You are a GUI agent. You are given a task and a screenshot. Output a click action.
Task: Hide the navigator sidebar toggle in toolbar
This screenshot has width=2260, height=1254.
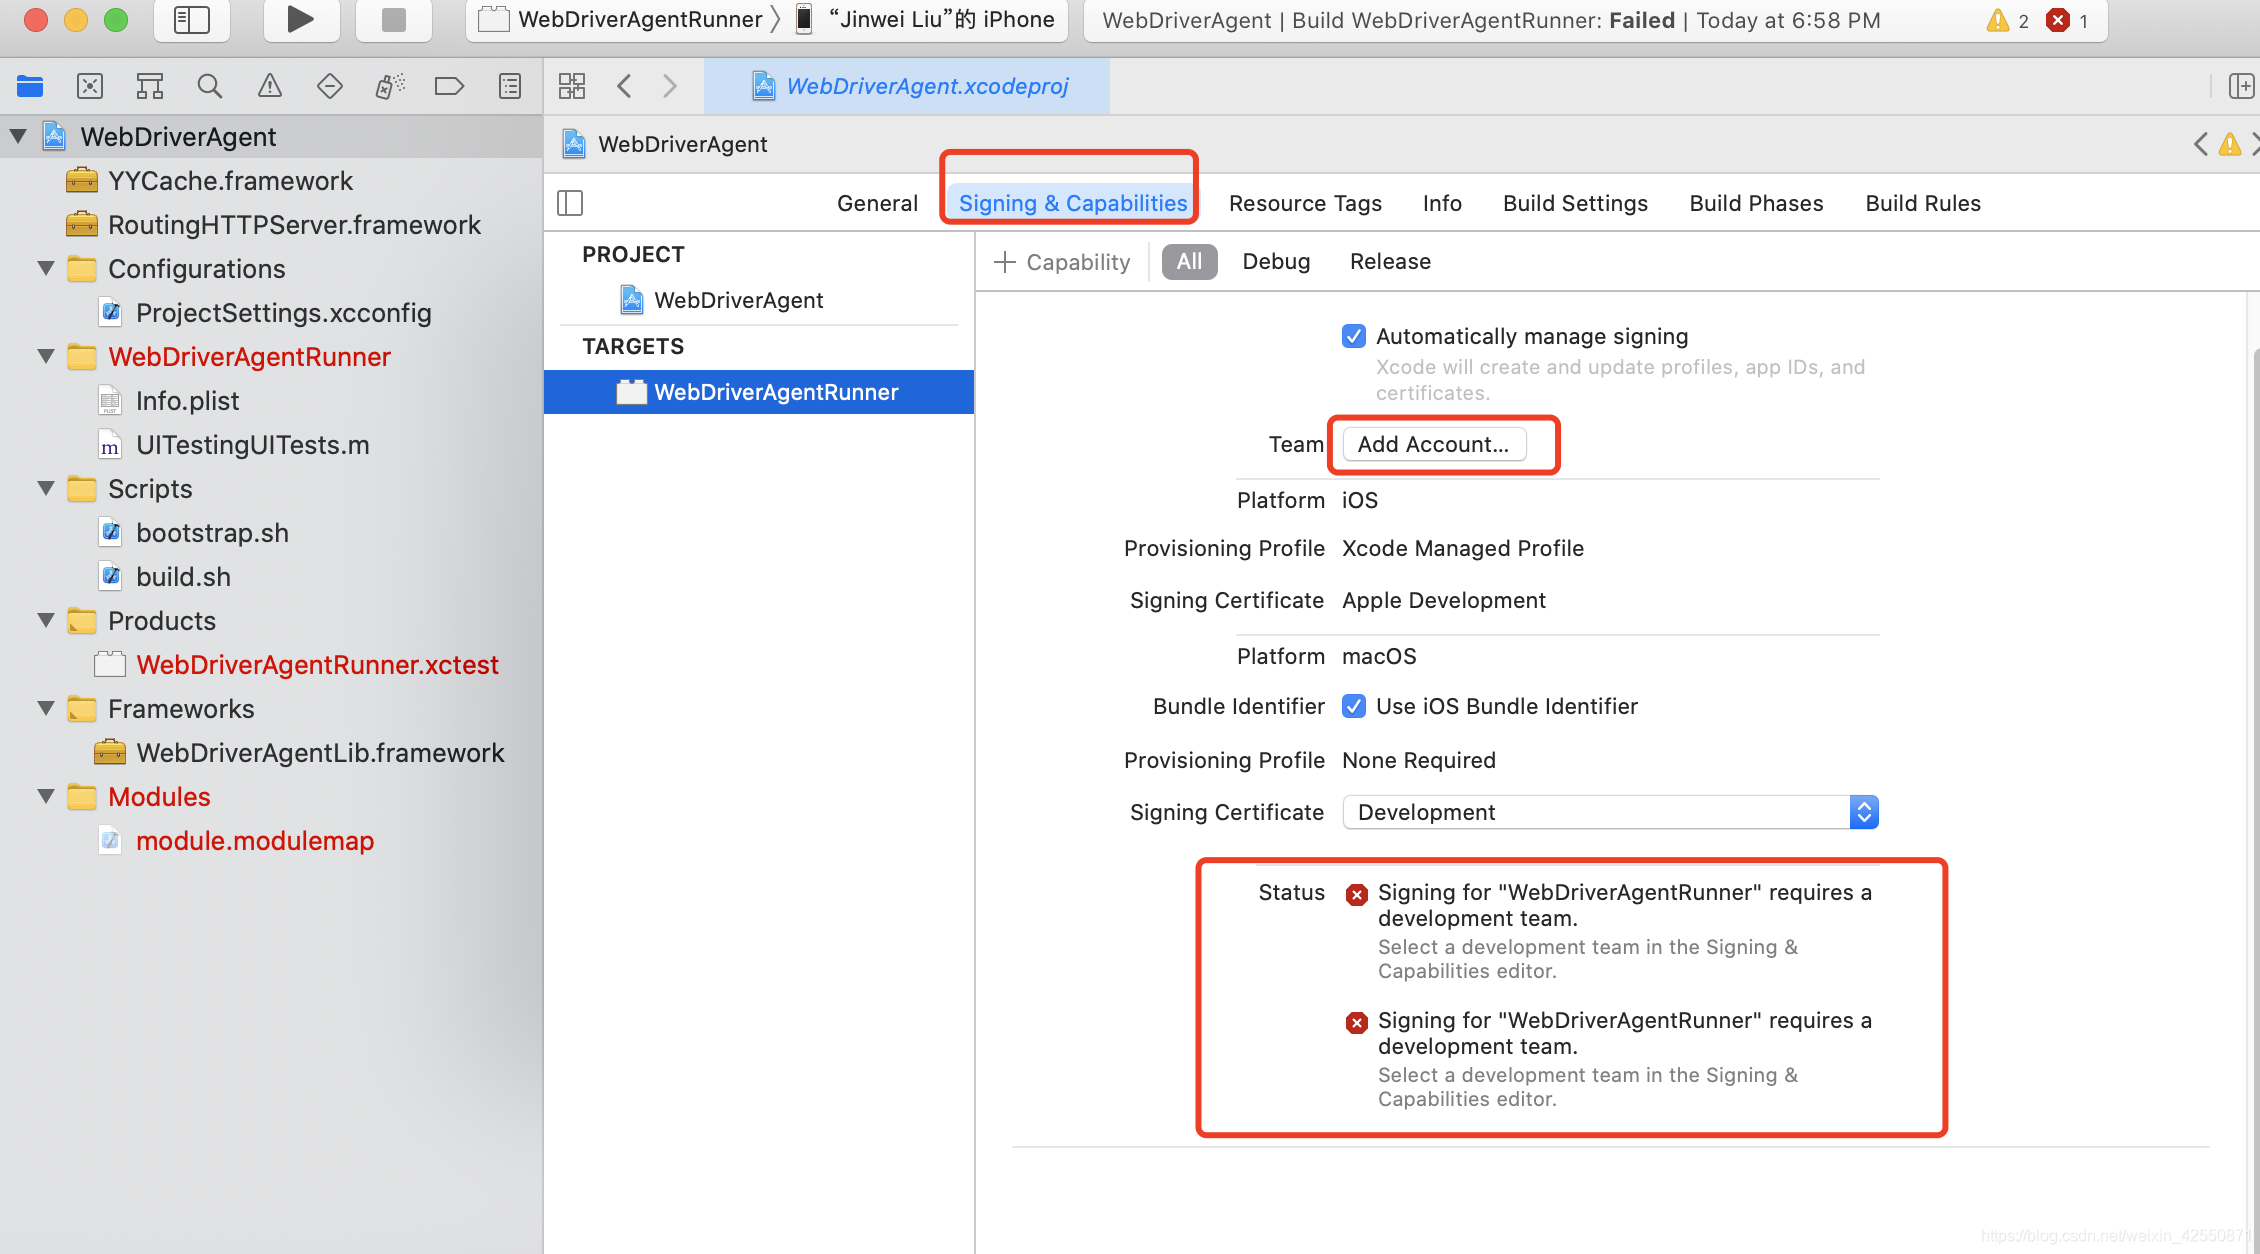click(x=191, y=20)
